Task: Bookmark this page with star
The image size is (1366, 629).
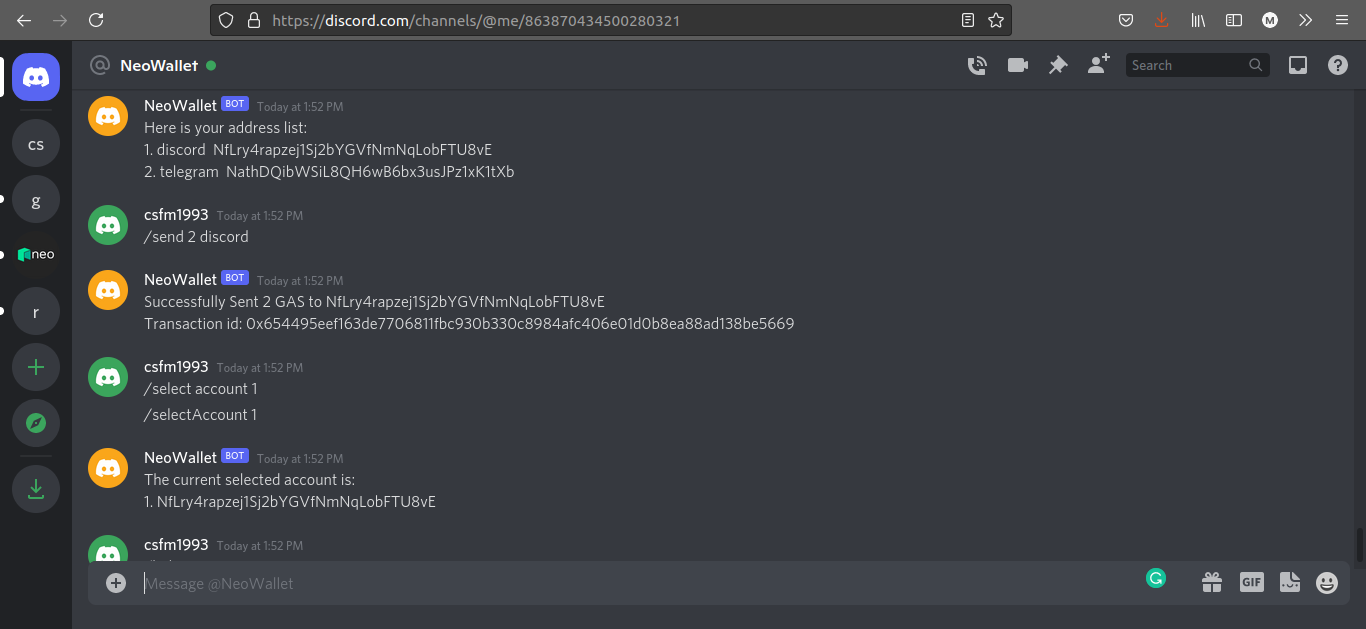Action: (x=995, y=20)
